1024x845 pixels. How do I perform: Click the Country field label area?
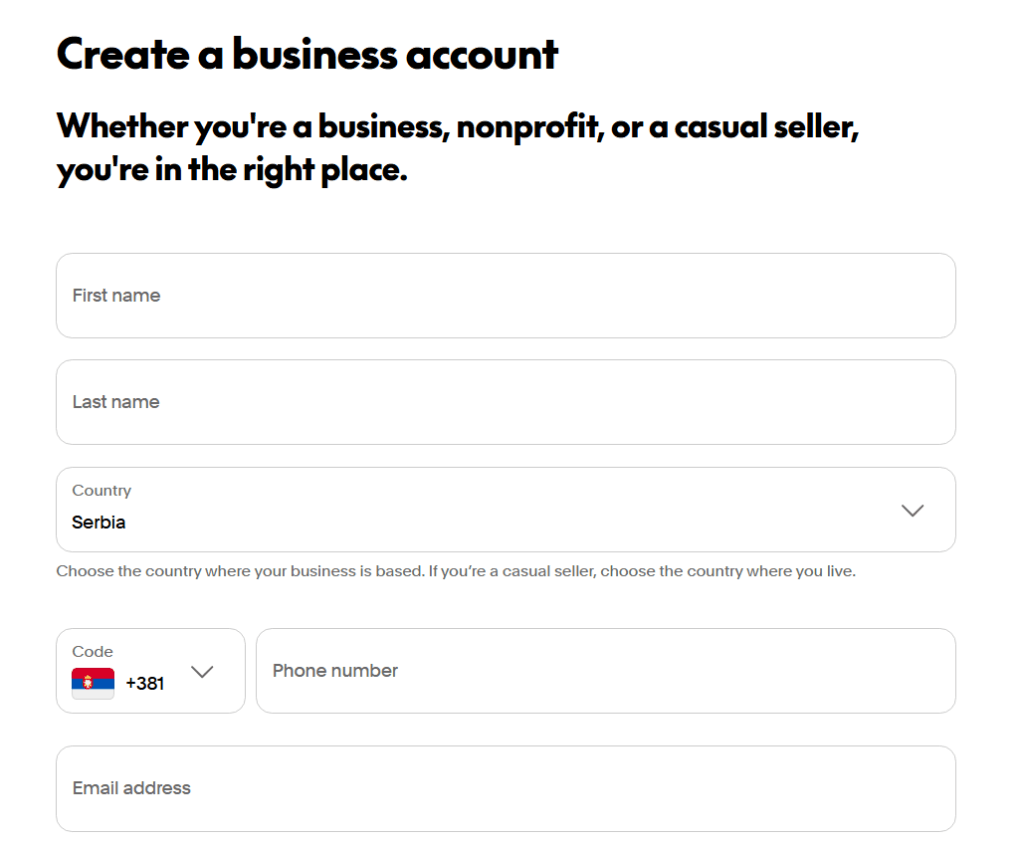click(101, 491)
